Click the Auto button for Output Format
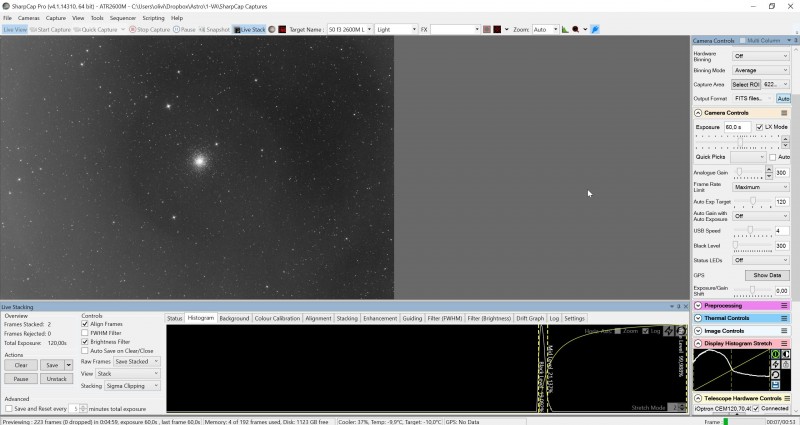 (x=783, y=98)
